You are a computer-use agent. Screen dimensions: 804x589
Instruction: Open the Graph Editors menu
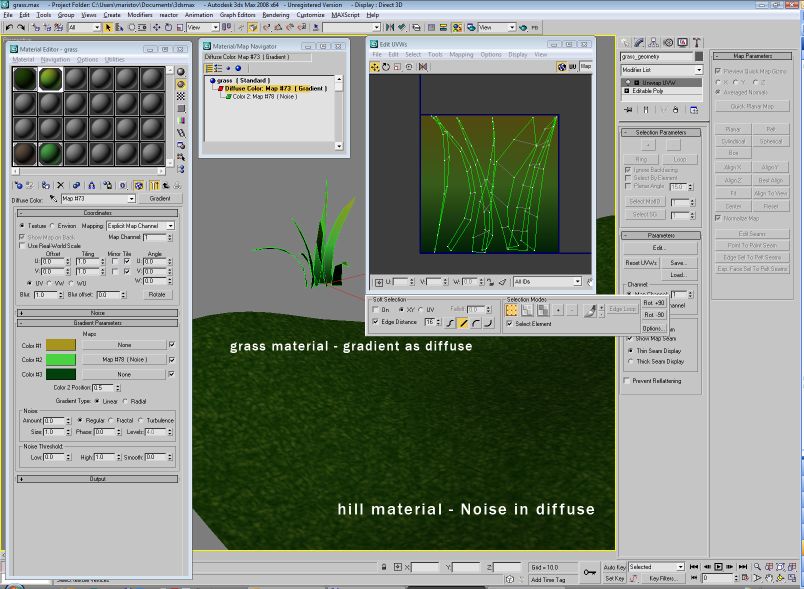coord(237,15)
